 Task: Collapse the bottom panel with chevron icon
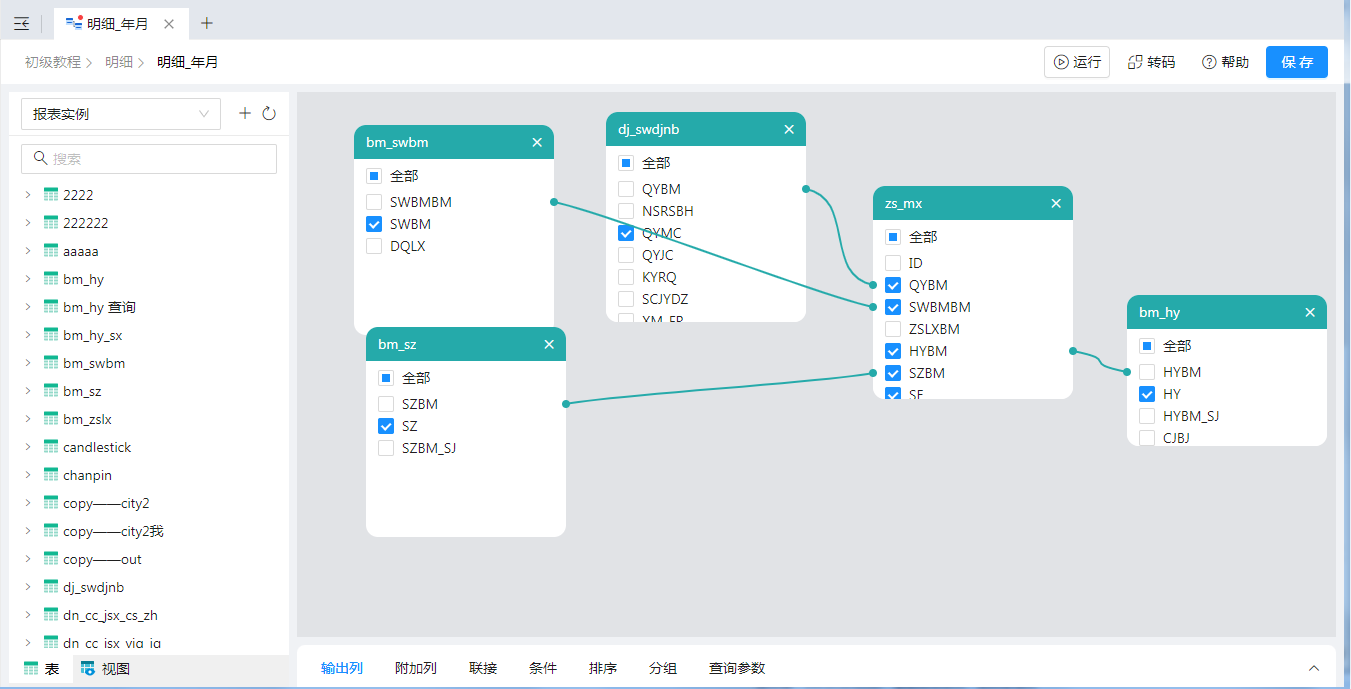click(1314, 668)
